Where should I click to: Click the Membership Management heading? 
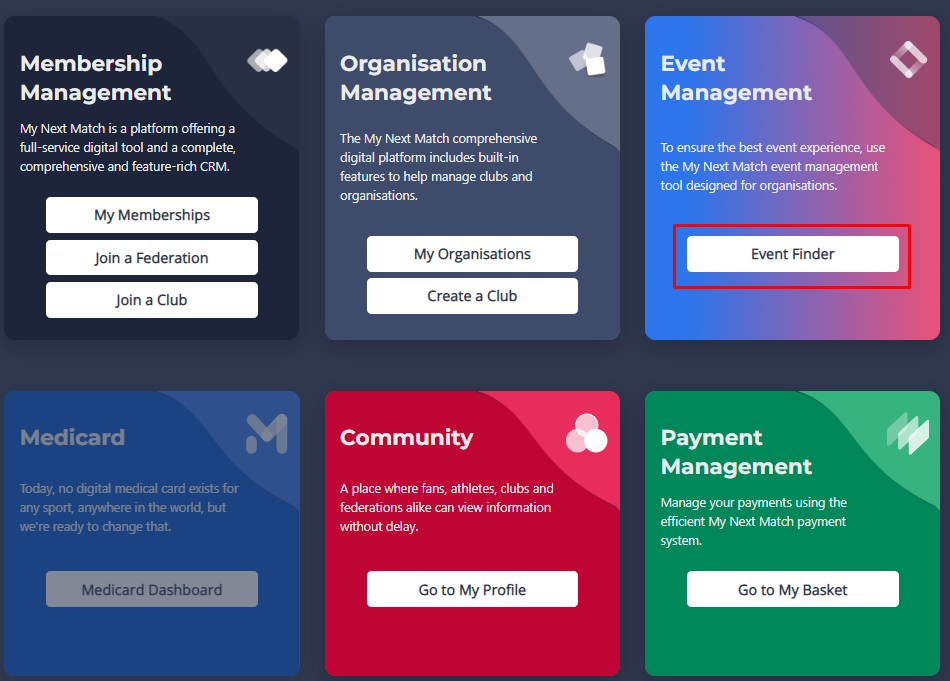click(x=96, y=78)
